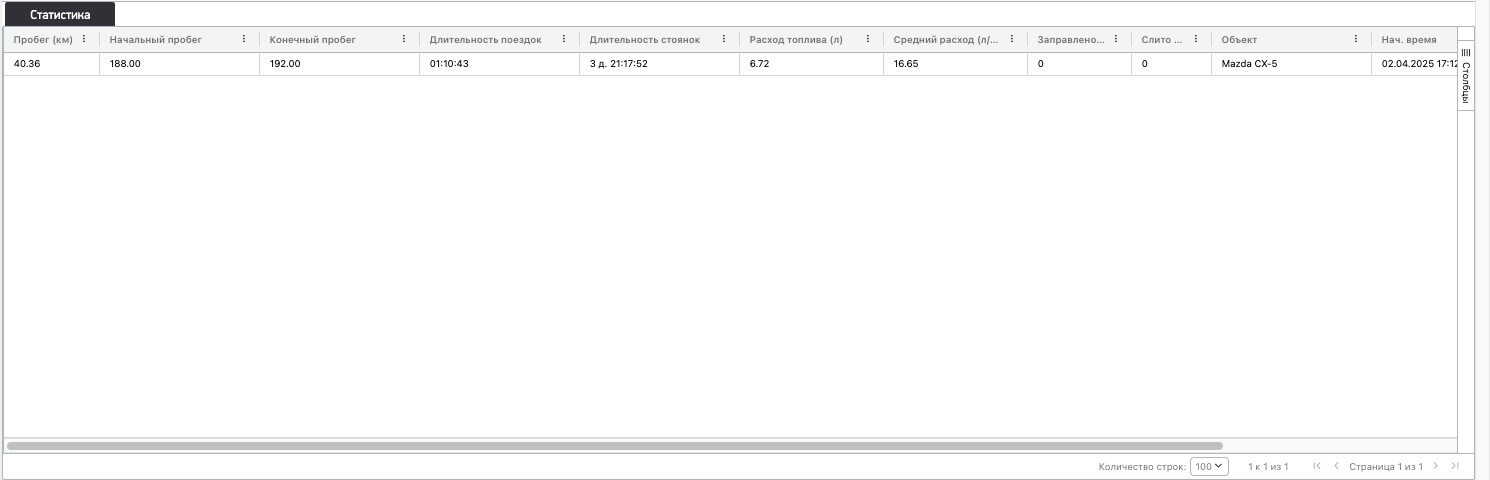The image size is (1490, 480).
Task: Click the 1 к 1 из 1 row counter
Action: point(1268,466)
